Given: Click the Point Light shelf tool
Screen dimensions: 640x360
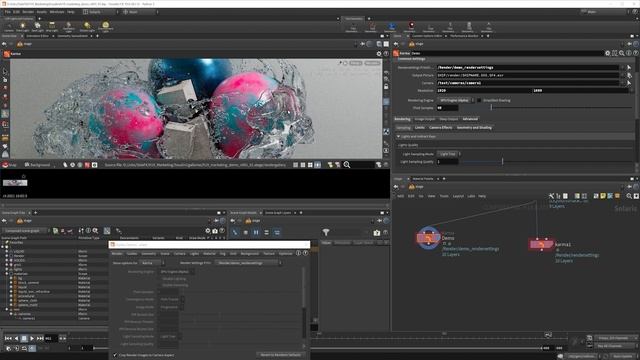Looking at the screenshot, I should tap(22, 27).
